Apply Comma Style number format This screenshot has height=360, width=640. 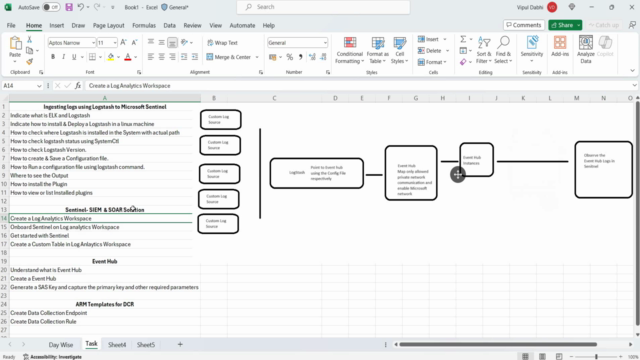(x=301, y=57)
